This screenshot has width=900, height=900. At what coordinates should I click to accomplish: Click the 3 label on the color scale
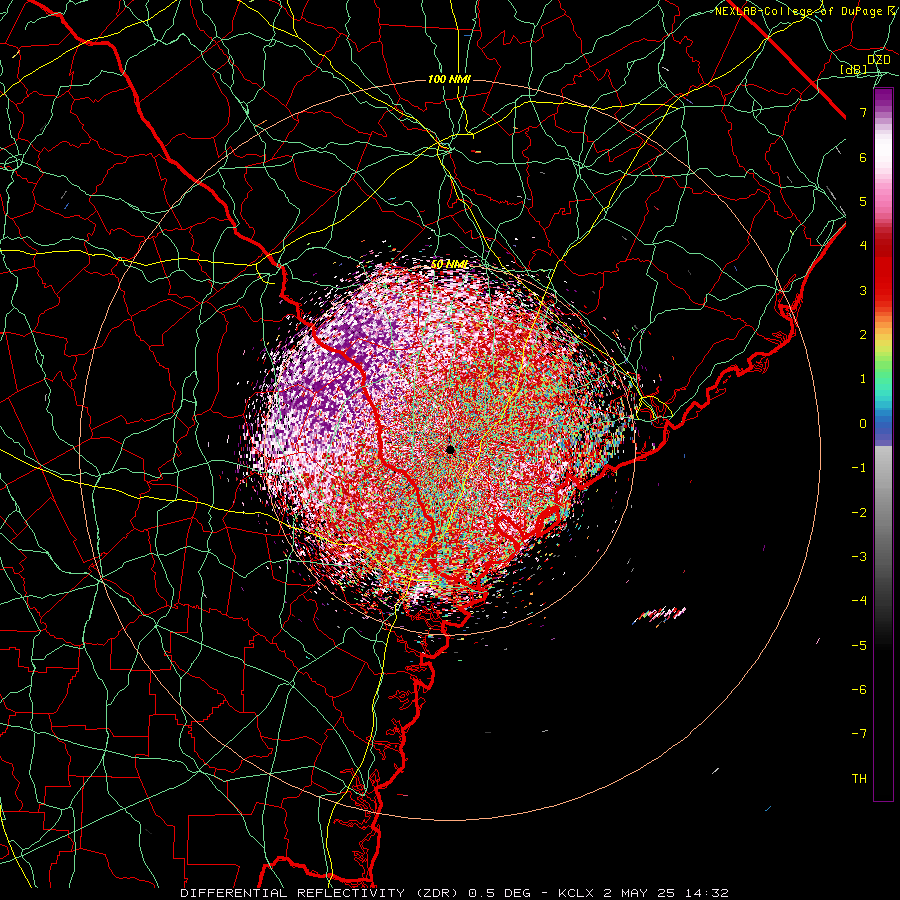click(863, 290)
